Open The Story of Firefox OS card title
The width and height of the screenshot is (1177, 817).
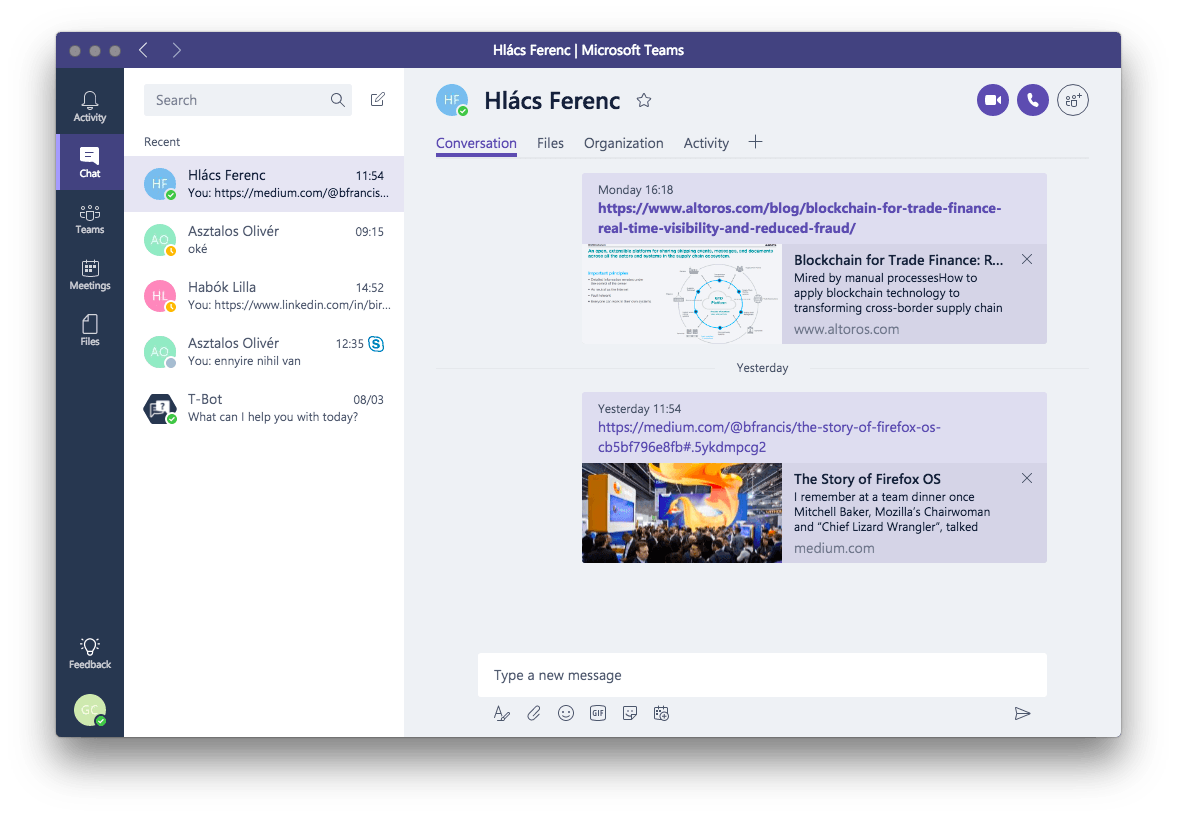[x=867, y=479]
